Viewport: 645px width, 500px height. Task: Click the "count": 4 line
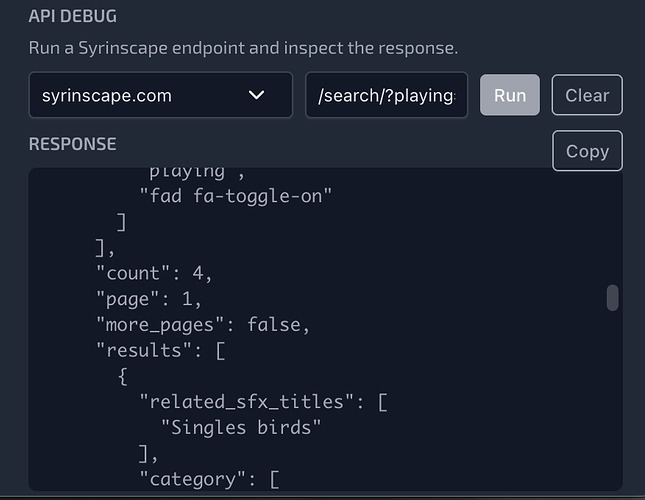[154, 273]
